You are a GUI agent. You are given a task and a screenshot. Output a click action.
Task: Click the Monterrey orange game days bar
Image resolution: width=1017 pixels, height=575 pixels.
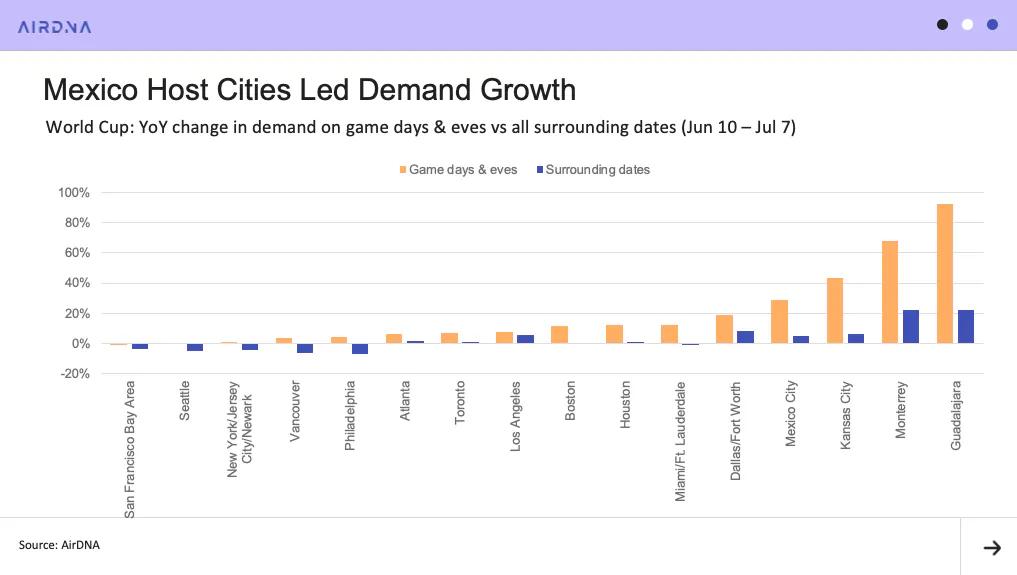click(x=890, y=292)
